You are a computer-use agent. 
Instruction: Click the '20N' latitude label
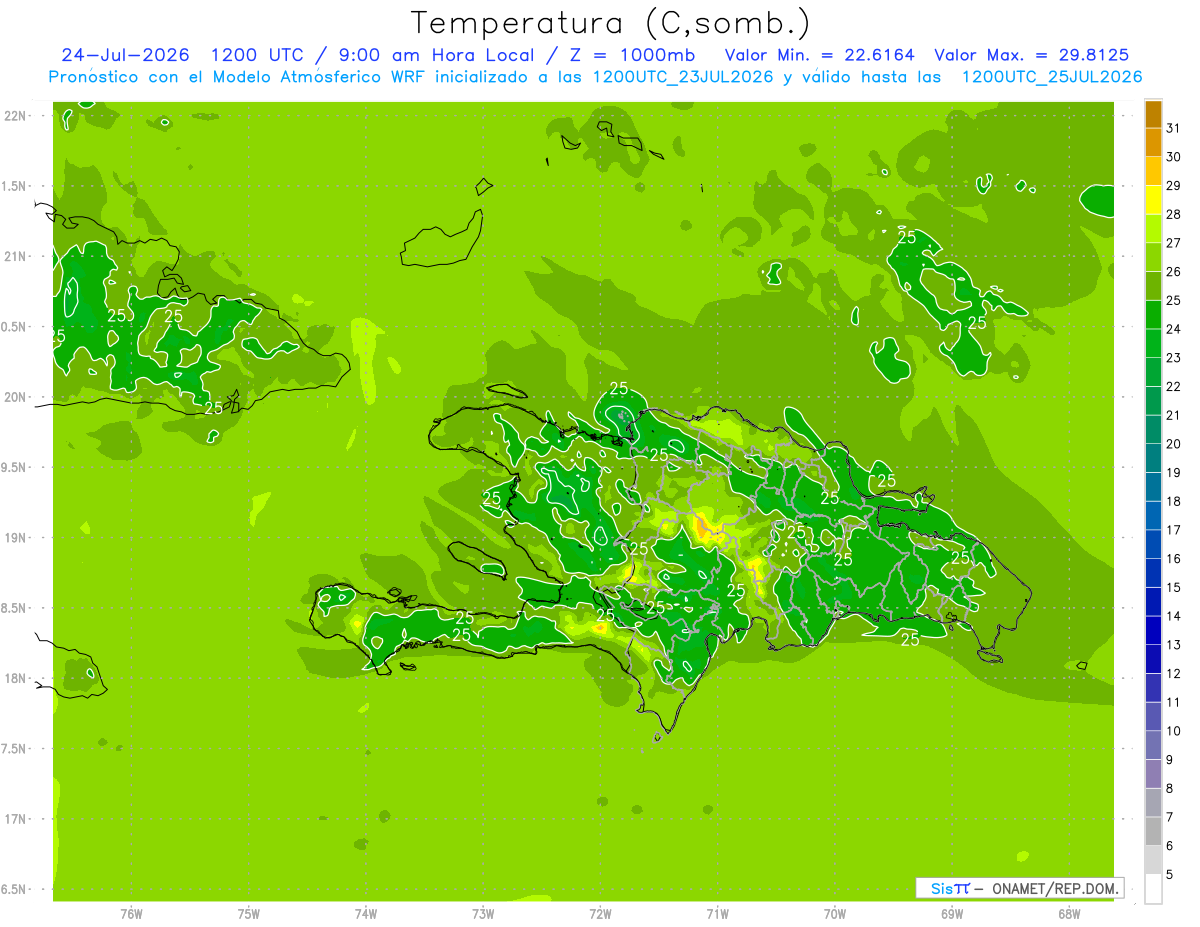click(x=14, y=397)
